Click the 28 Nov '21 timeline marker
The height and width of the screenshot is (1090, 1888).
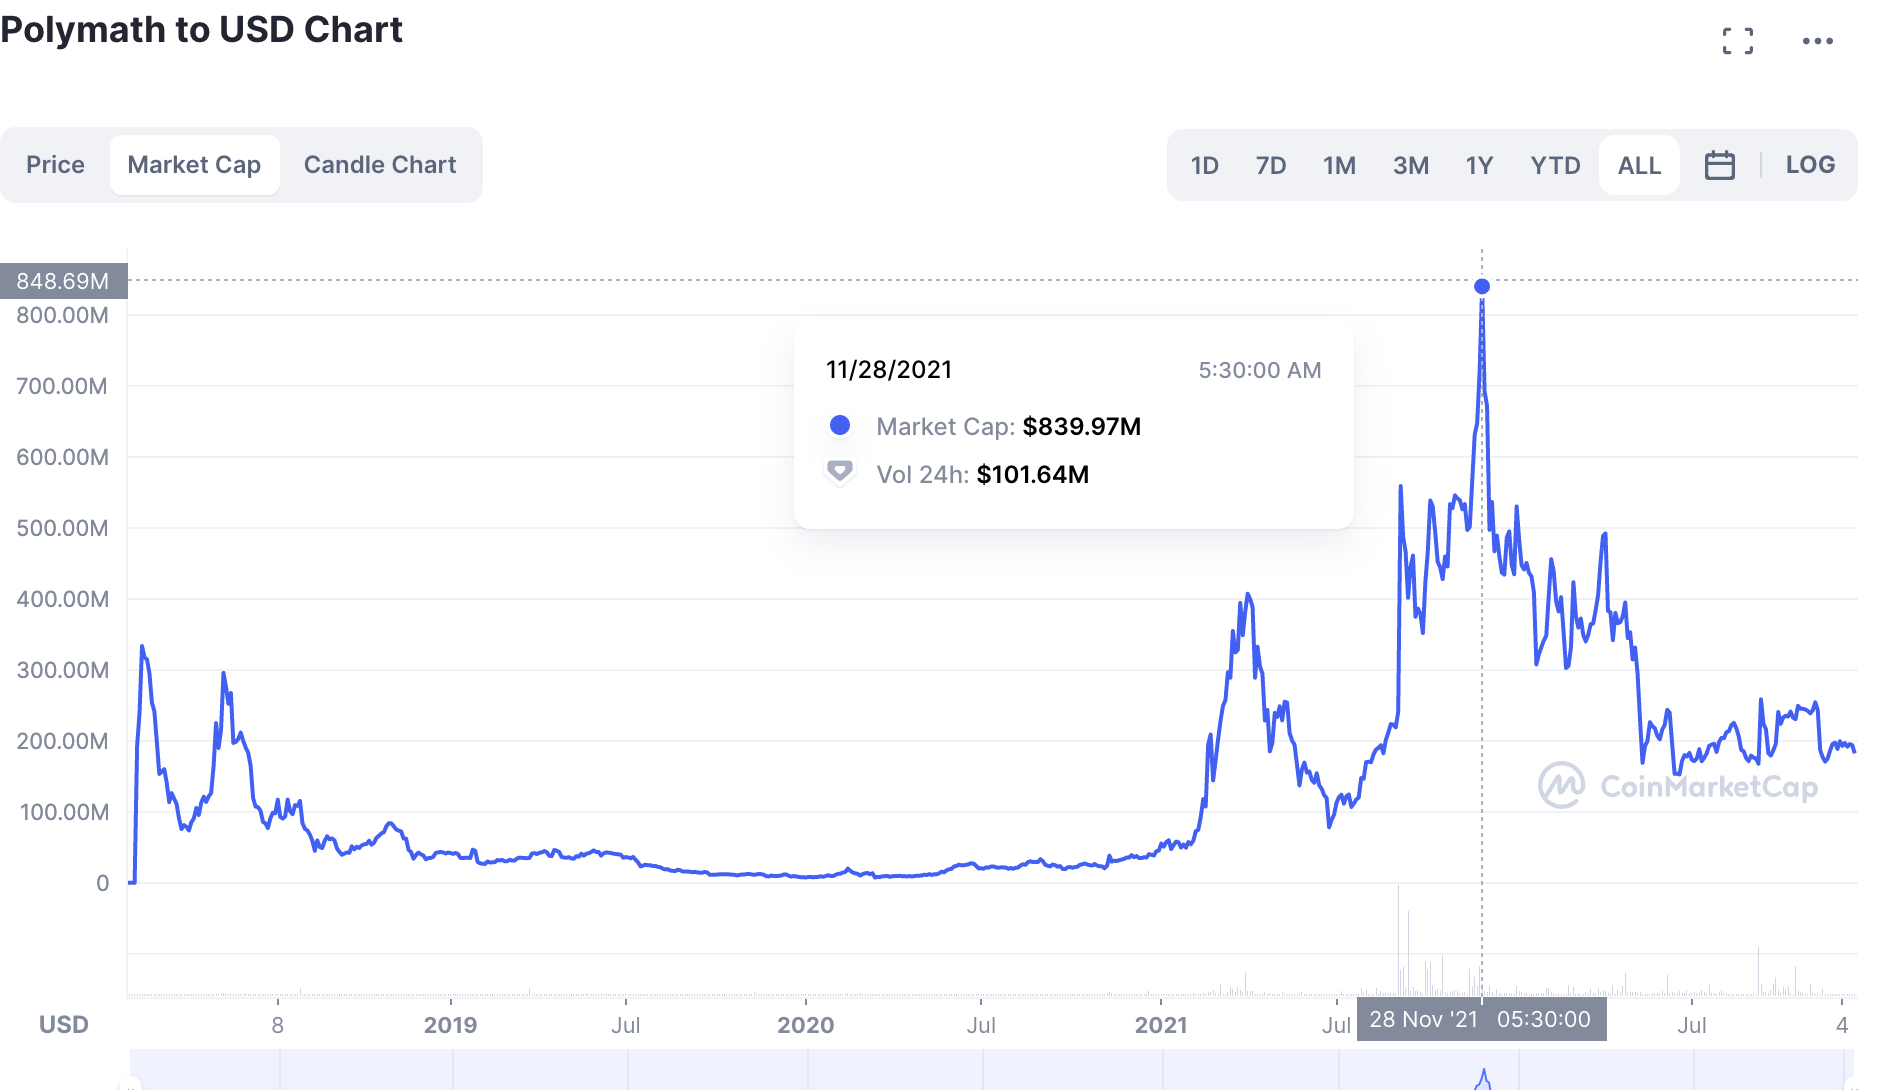[1481, 1019]
